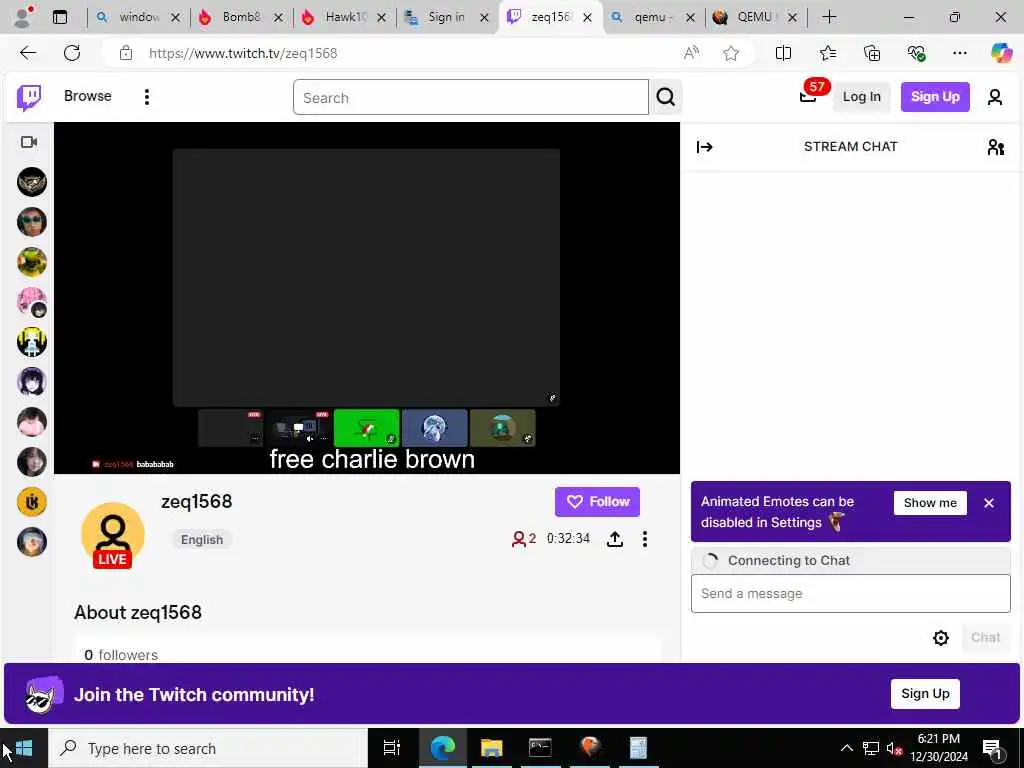
Task: Open the chat community users icon
Action: [x=995, y=147]
